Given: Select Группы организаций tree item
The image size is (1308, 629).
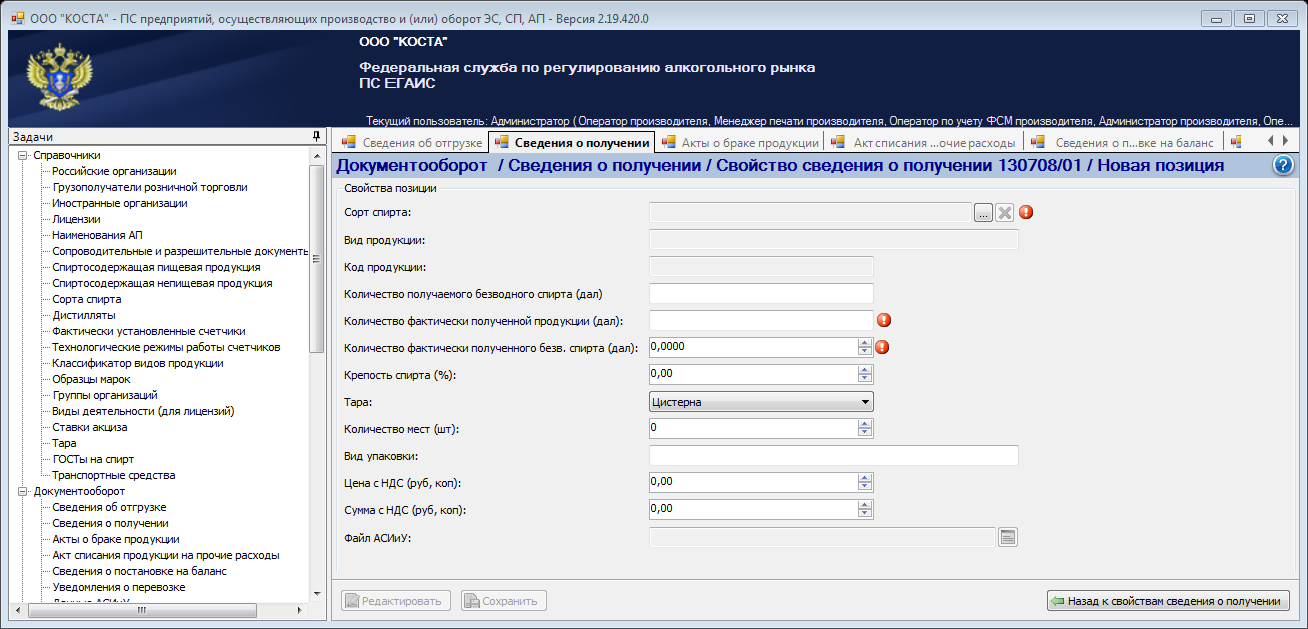Looking at the screenshot, I should [x=105, y=395].
